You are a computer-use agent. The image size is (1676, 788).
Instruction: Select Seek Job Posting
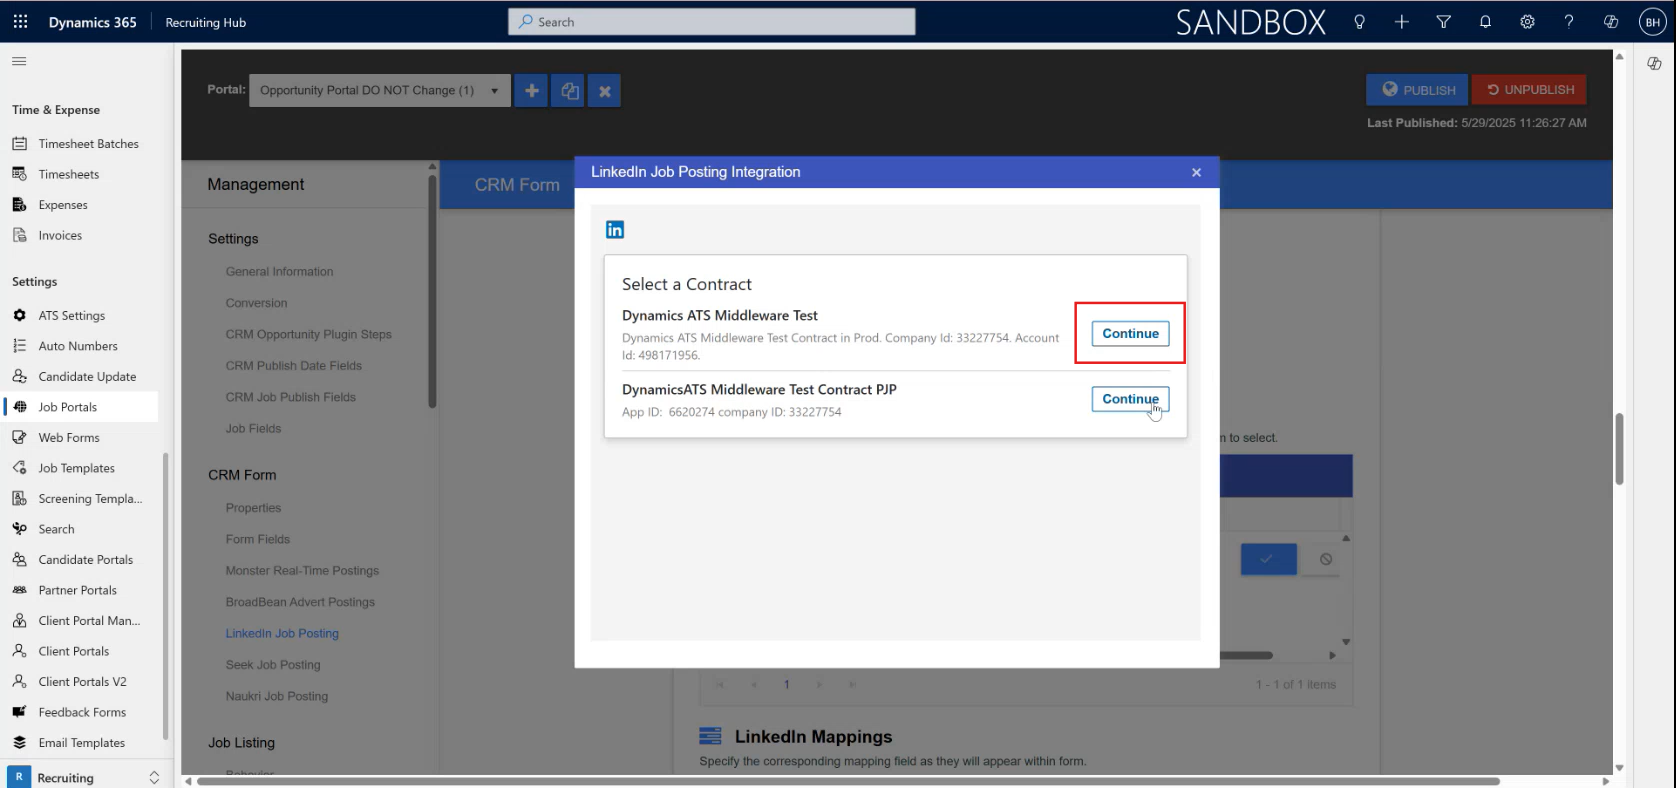click(x=273, y=665)
